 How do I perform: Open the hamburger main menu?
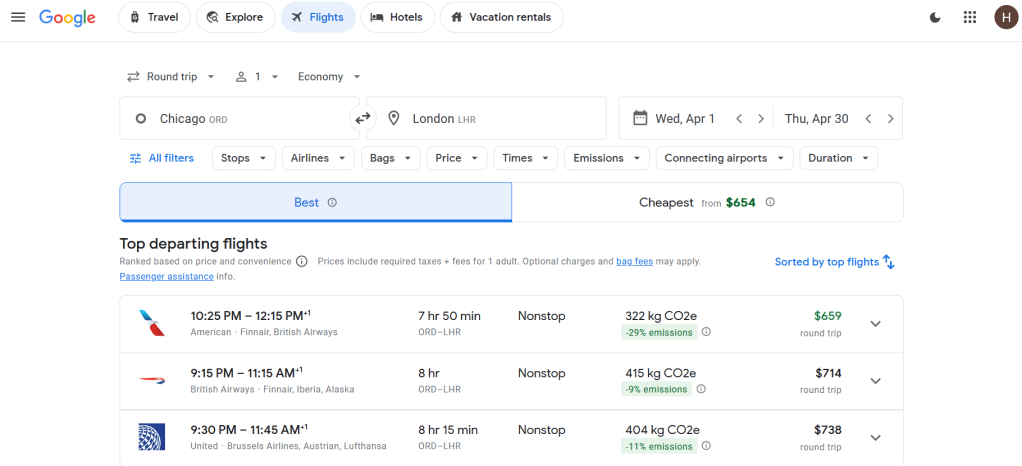pos(18,17)
